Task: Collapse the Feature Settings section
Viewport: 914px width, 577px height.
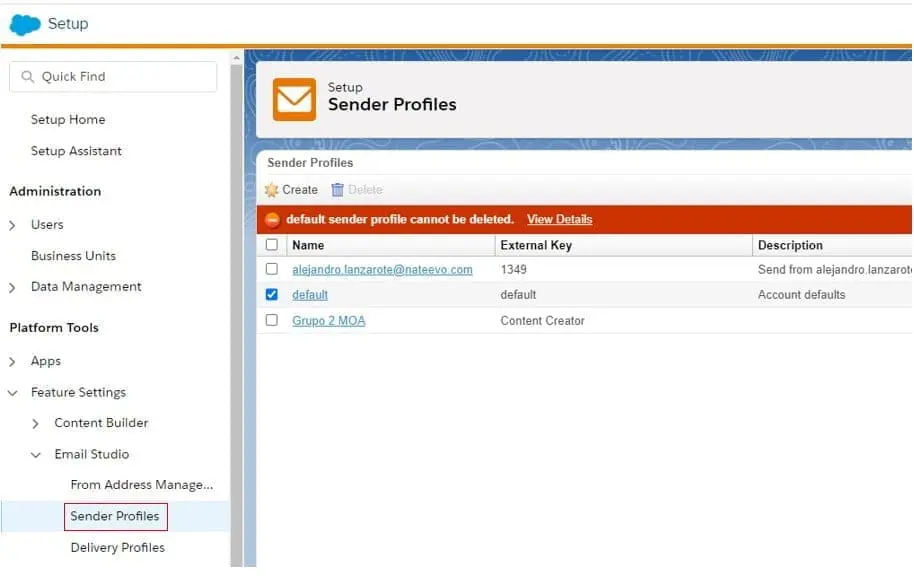Action: 13,393
